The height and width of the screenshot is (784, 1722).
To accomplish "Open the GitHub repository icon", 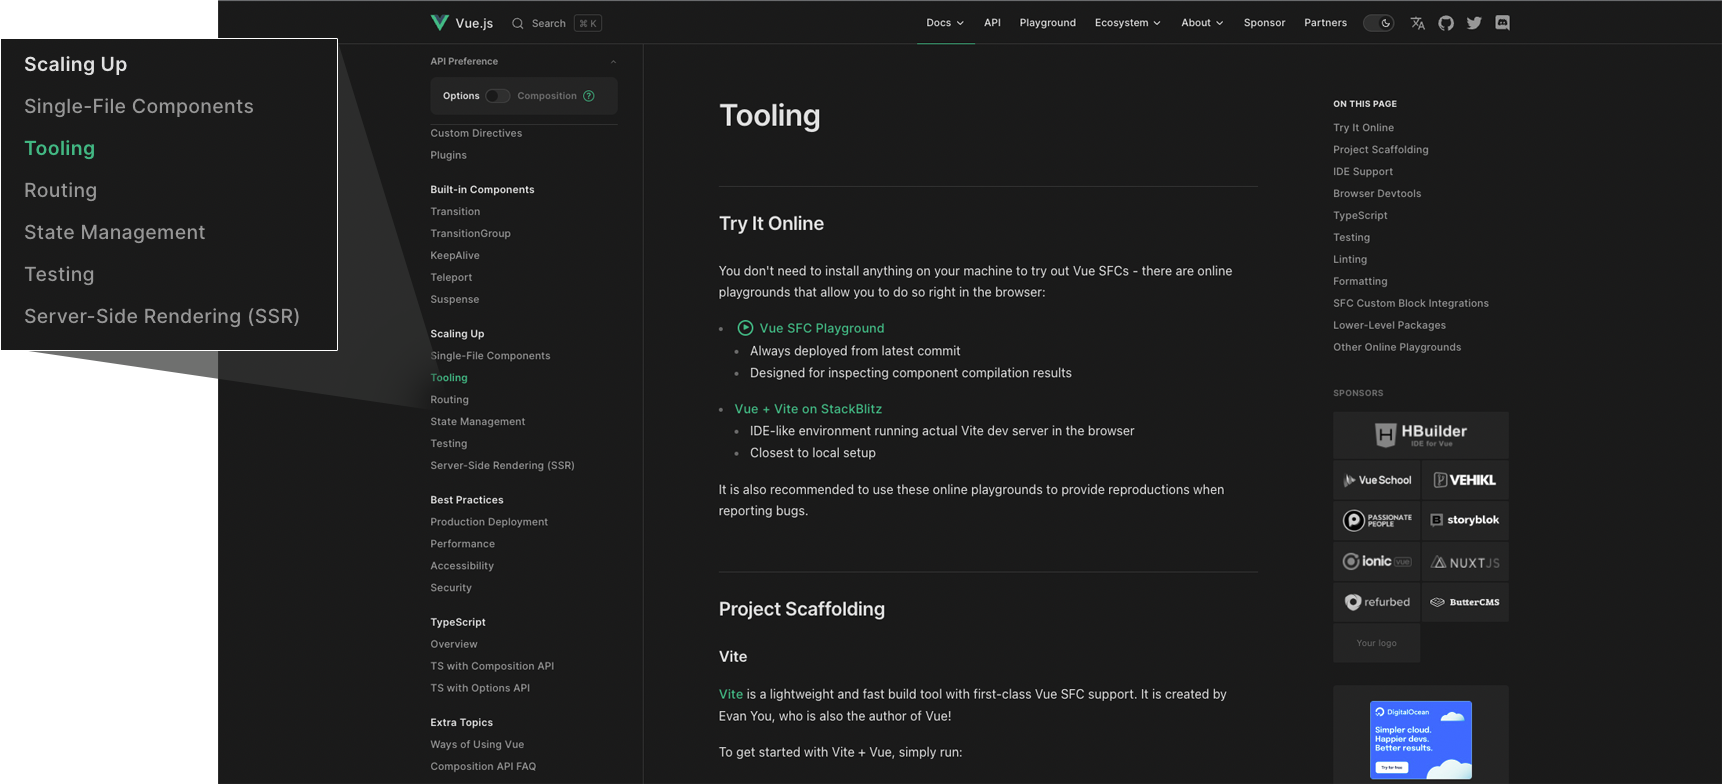I will 1446,23.
